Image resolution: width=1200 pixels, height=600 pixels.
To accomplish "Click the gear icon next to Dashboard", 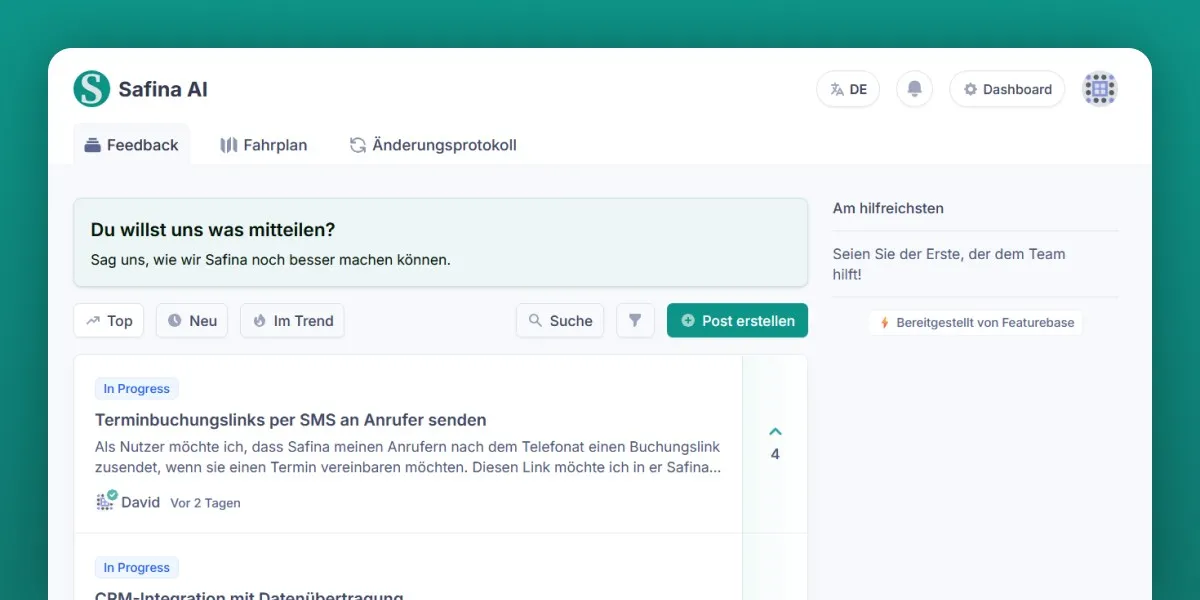I will pyautogui.click(x=969, y=89).
